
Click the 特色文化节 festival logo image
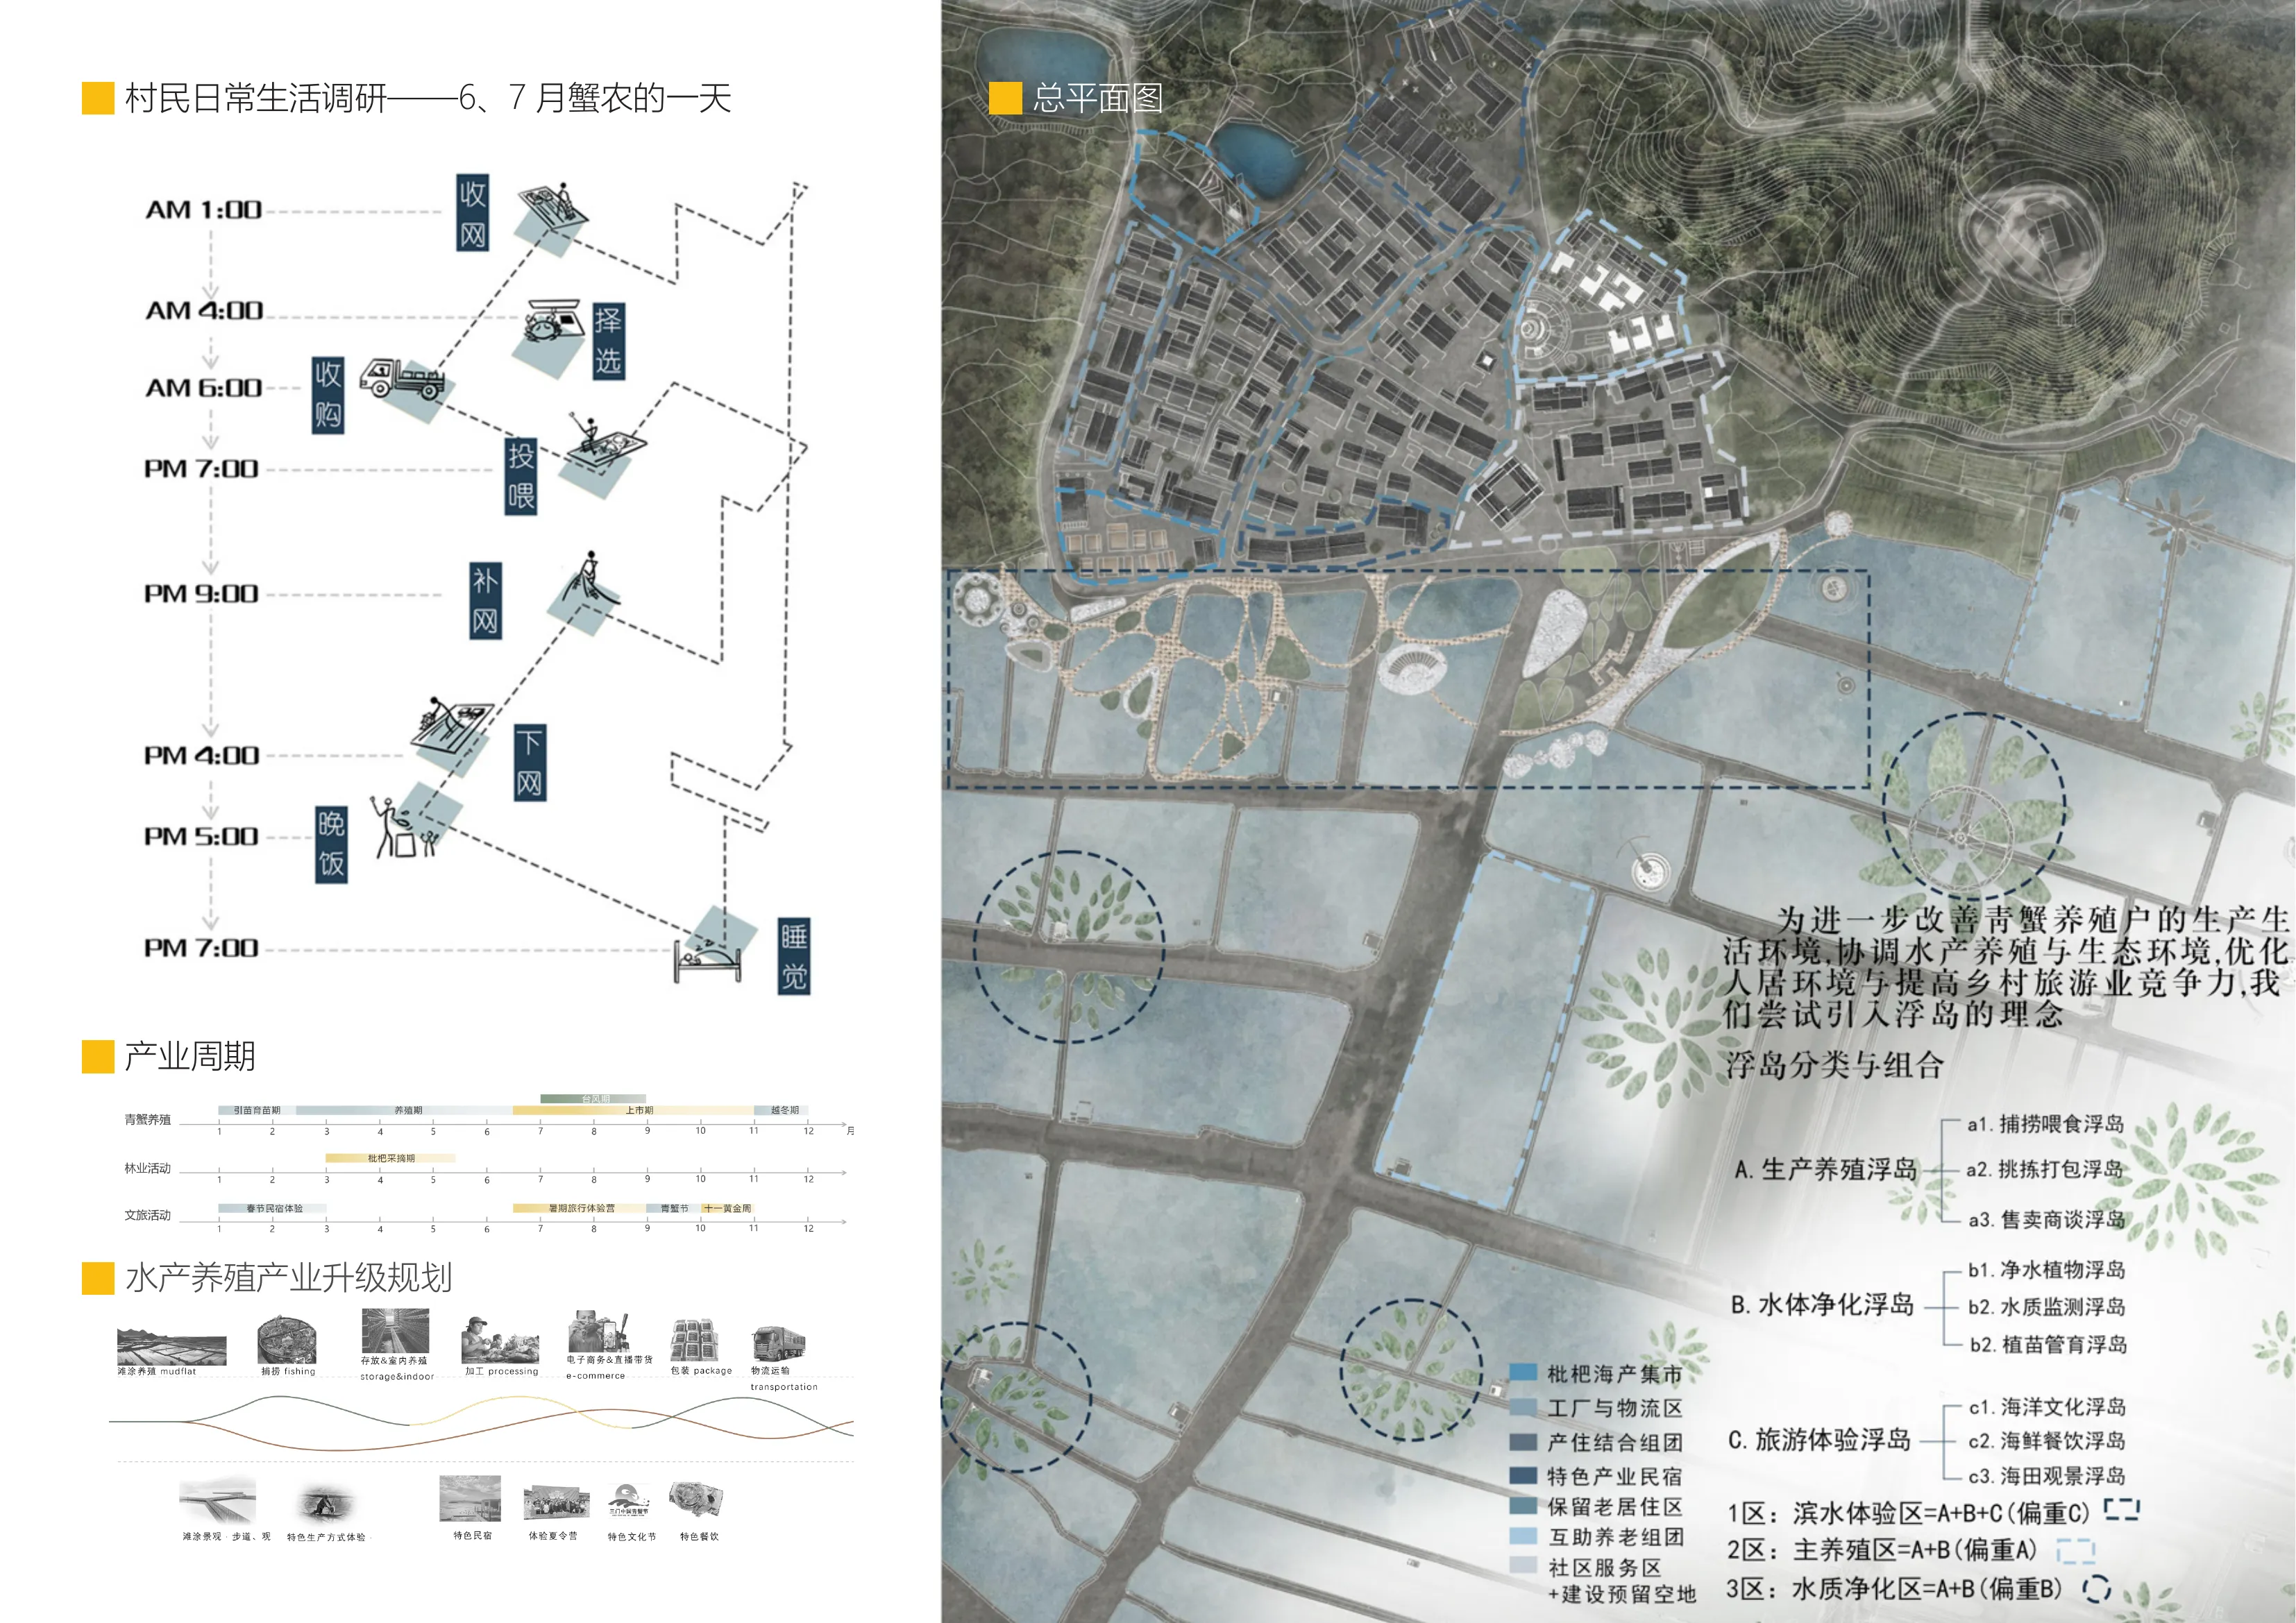629,1500
